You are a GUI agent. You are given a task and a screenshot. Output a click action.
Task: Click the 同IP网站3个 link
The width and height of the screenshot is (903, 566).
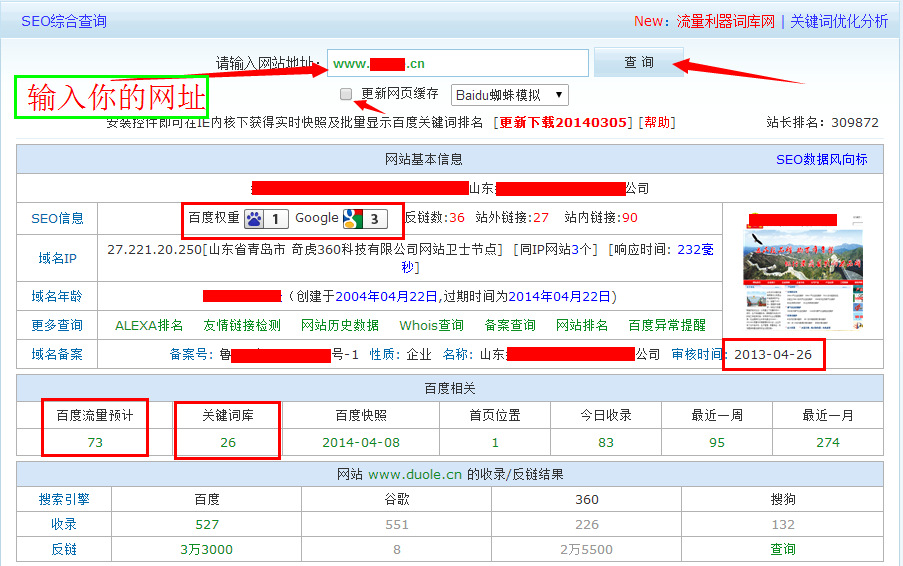point(556,249)
